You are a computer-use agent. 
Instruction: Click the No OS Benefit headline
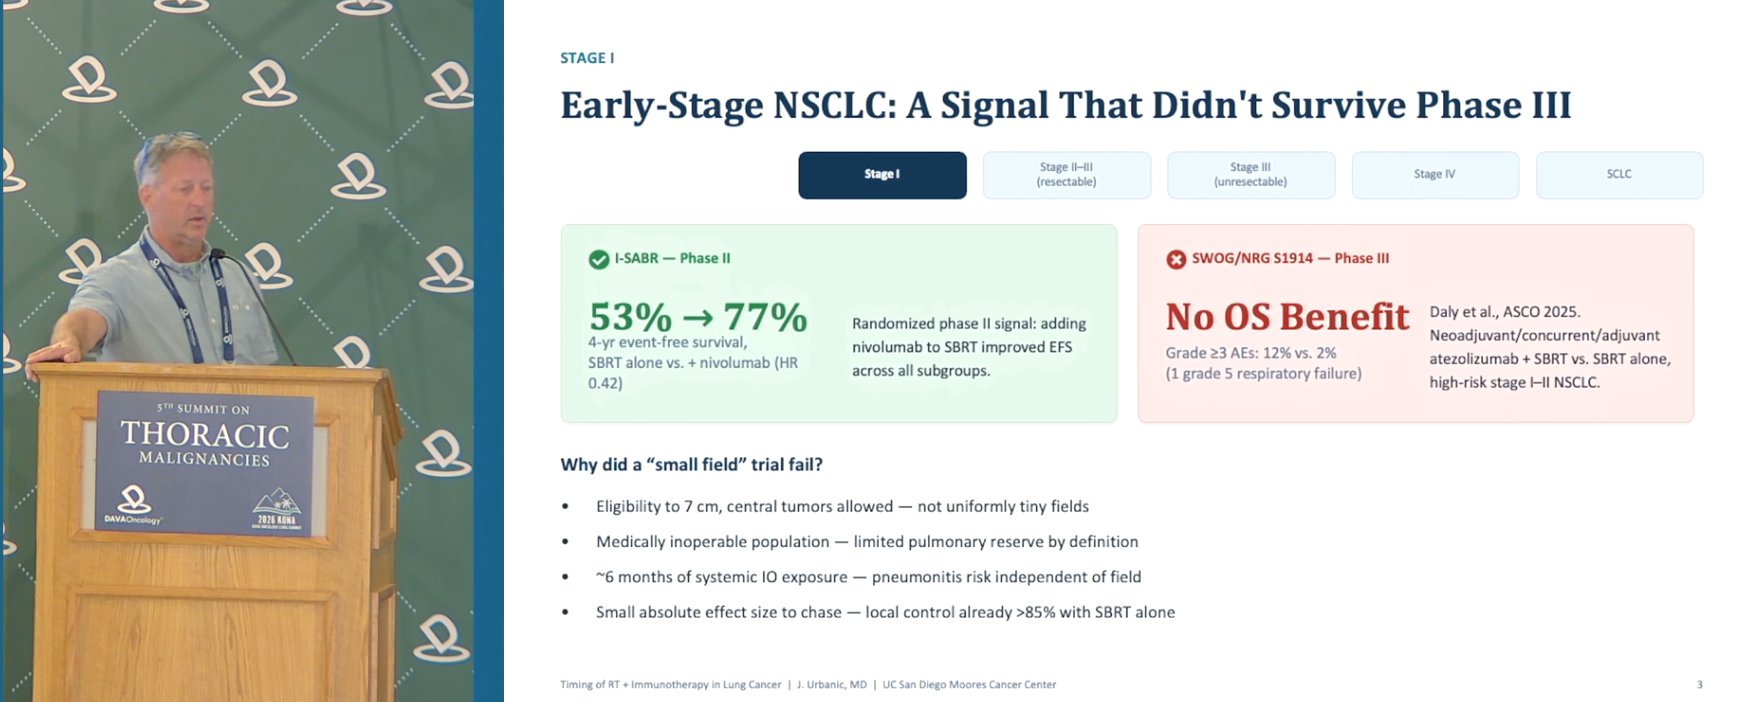pos(1287,317)
